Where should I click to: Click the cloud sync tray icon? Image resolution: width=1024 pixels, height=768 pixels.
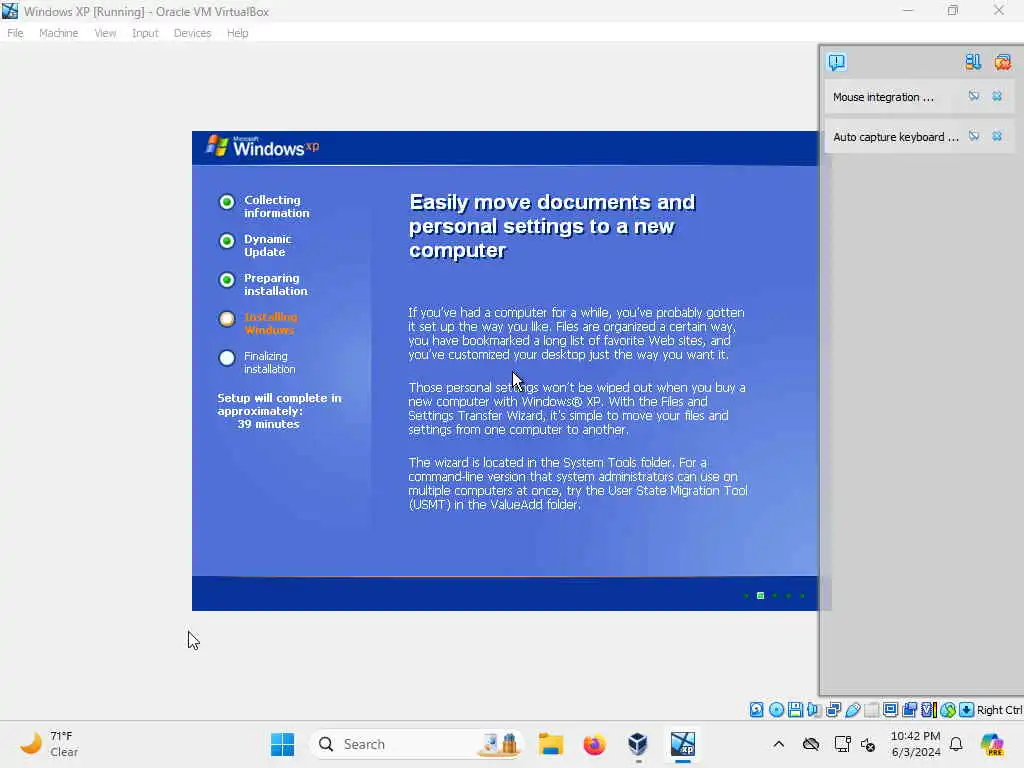(810, 744)
